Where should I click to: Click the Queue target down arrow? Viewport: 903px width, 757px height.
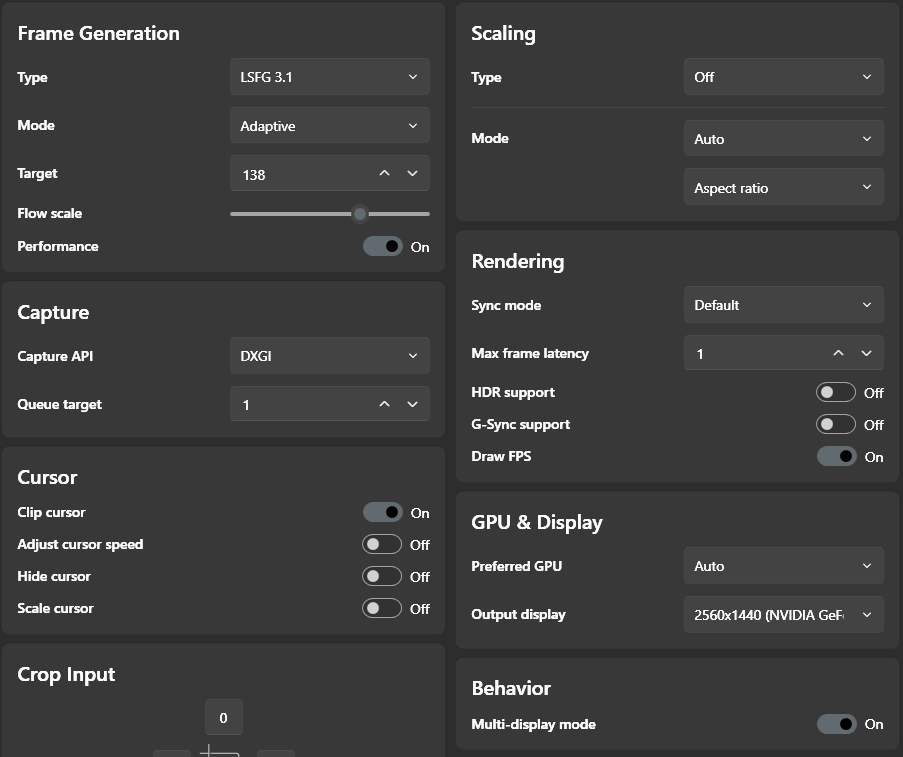point(413,404)
